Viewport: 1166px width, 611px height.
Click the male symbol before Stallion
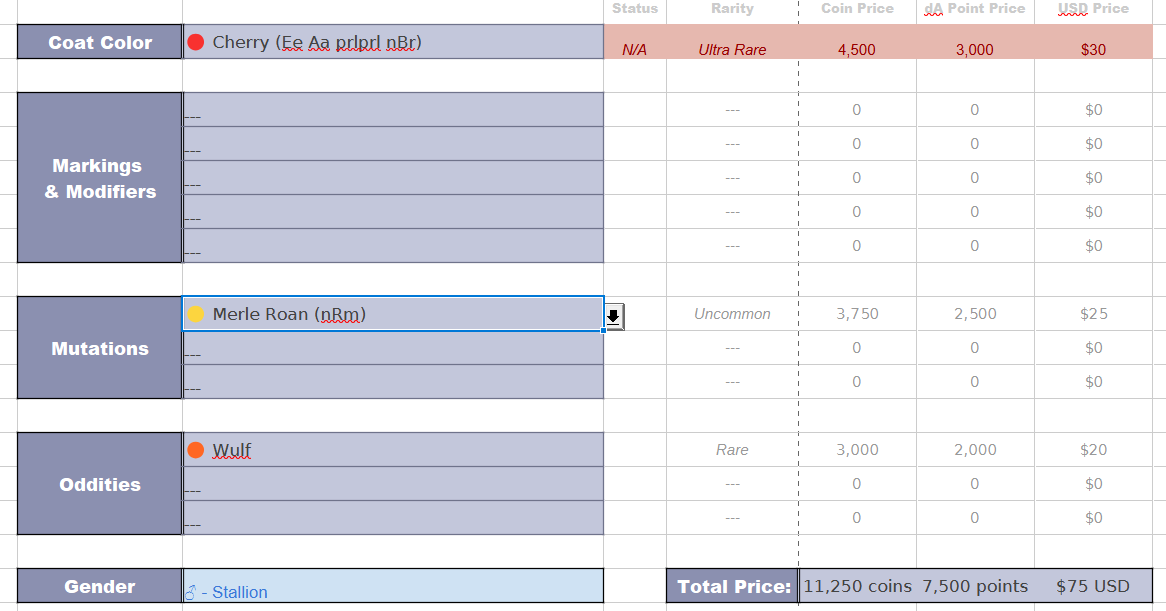pos(191,592)
